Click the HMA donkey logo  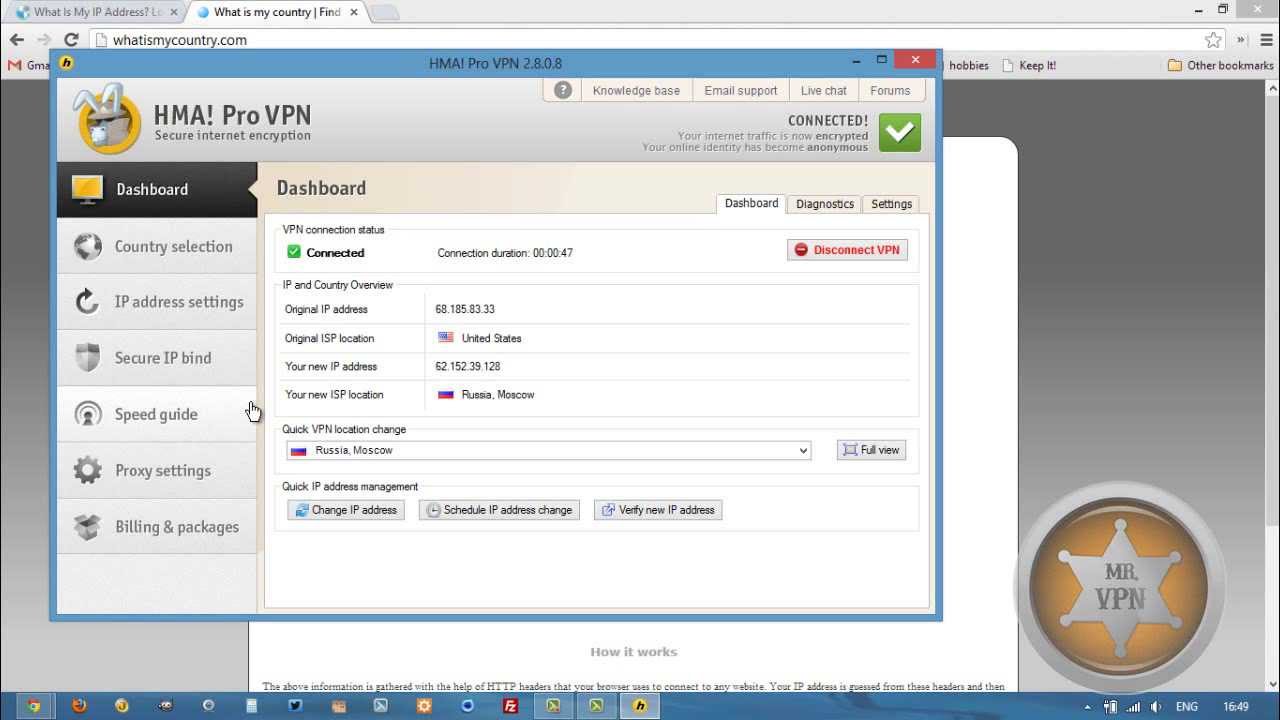[x=108, y=121]
